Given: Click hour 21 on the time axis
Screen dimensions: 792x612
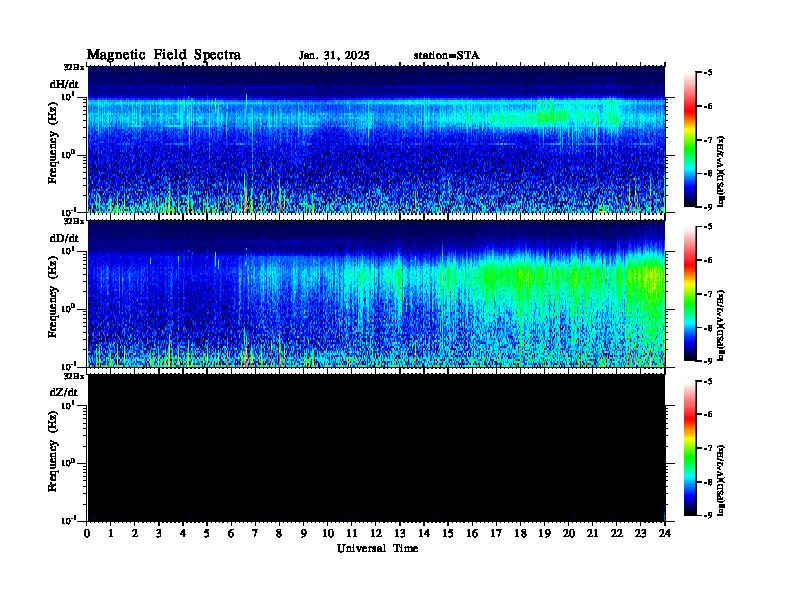Looking at the screenshot, I should (x=592, y=534).
